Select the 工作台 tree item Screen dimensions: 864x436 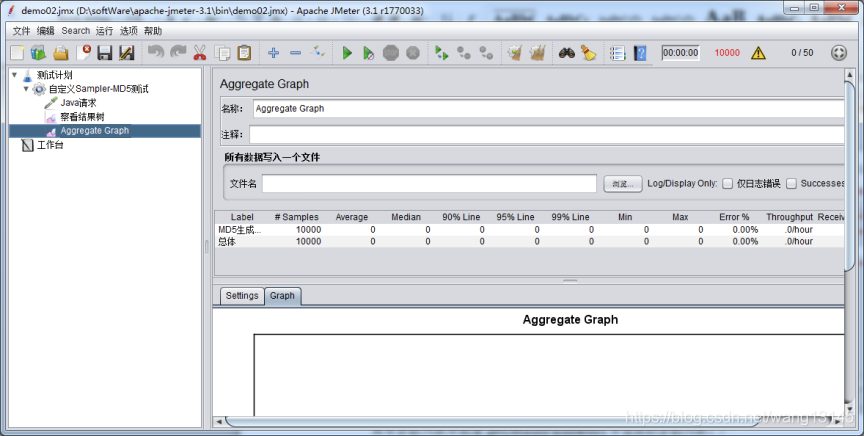[50, 145]
